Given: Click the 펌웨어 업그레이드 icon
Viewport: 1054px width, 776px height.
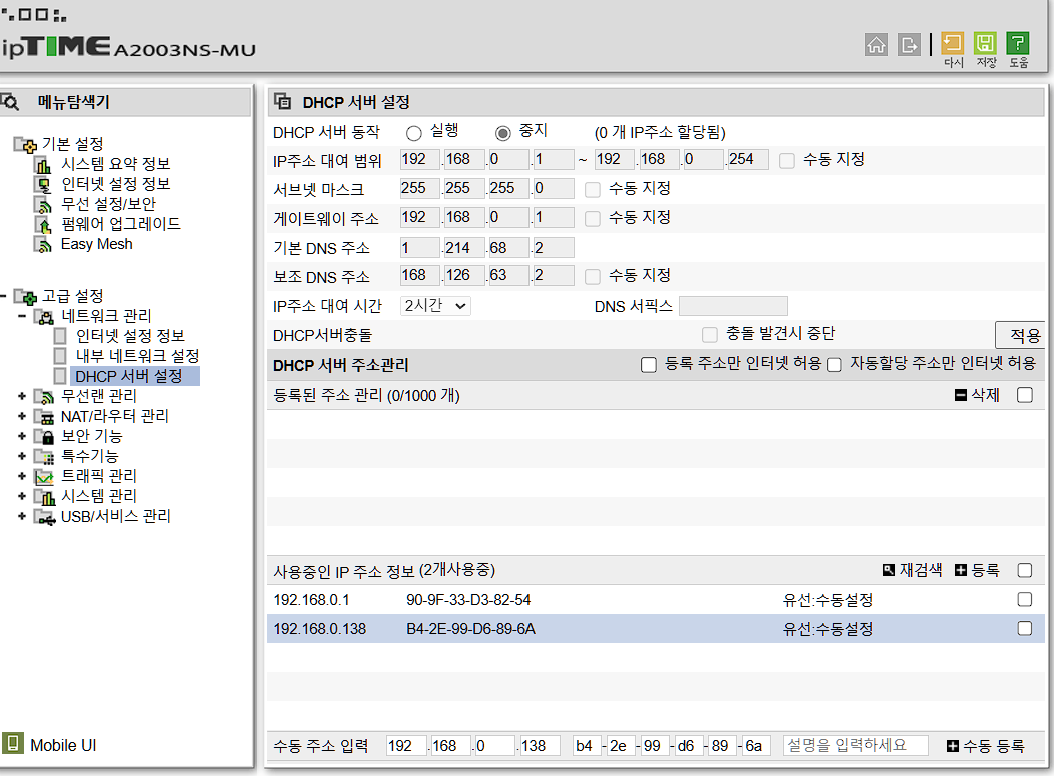Looking at the screenshot, I should [44, 225].
